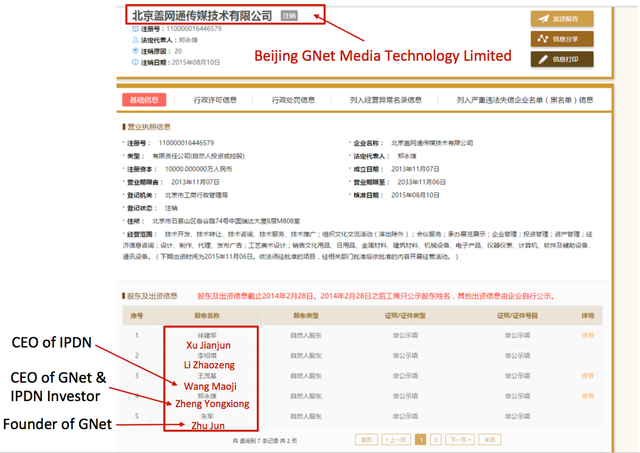Click the 序号 column header
The image size is (640, 453).
[137, 315]
